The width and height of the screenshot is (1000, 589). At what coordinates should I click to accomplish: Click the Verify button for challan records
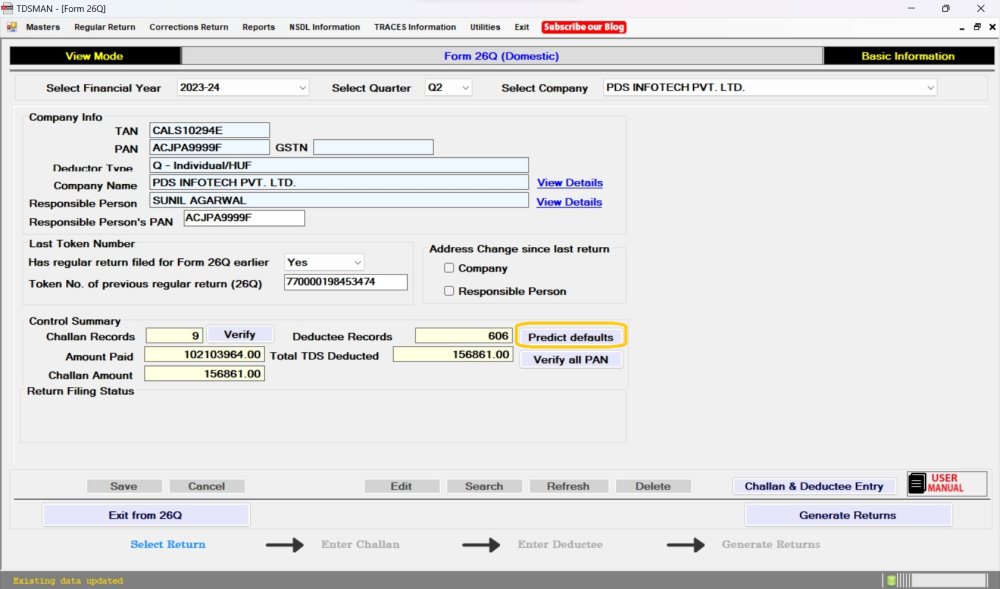pos(240,335)
